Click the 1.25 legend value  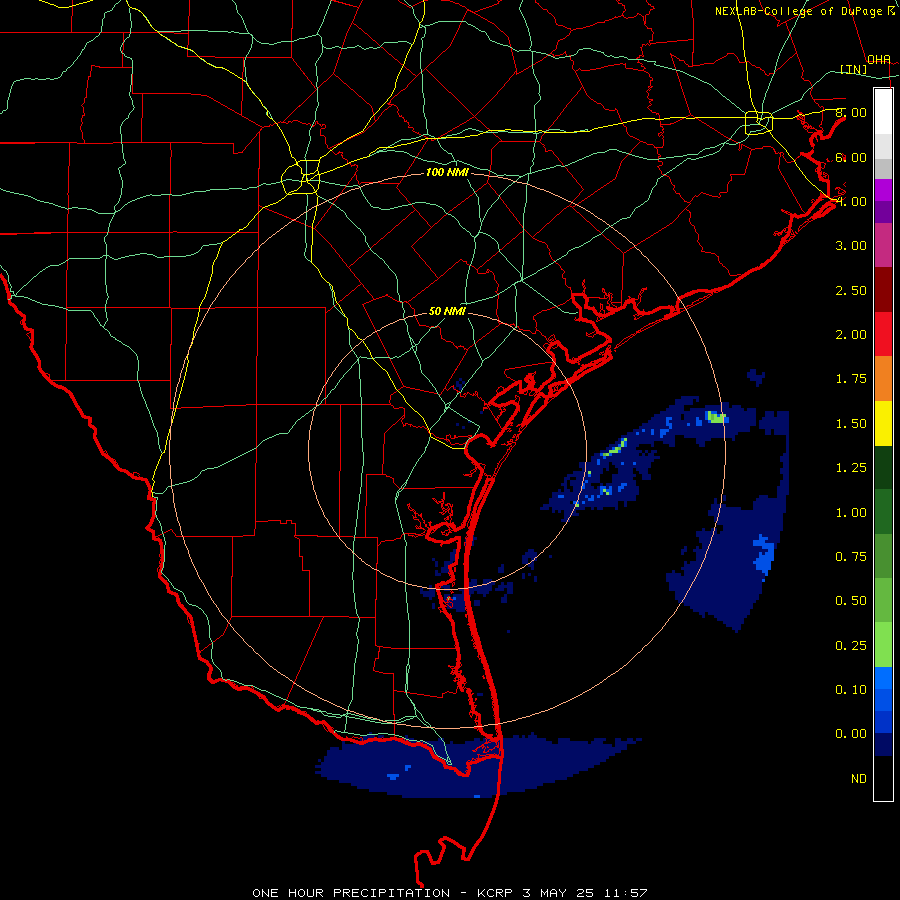click(x=851, y=468)
